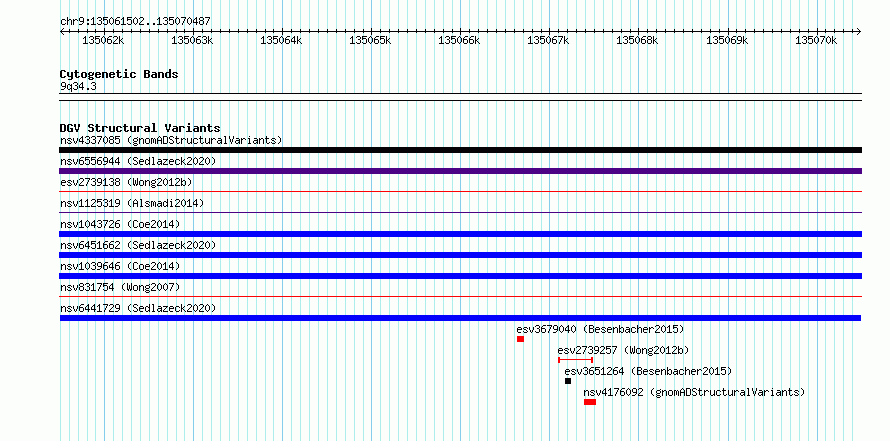890x441 pixels.
Task: Click the blue nsv6441729 variant bar
Action: pos(460,318)
